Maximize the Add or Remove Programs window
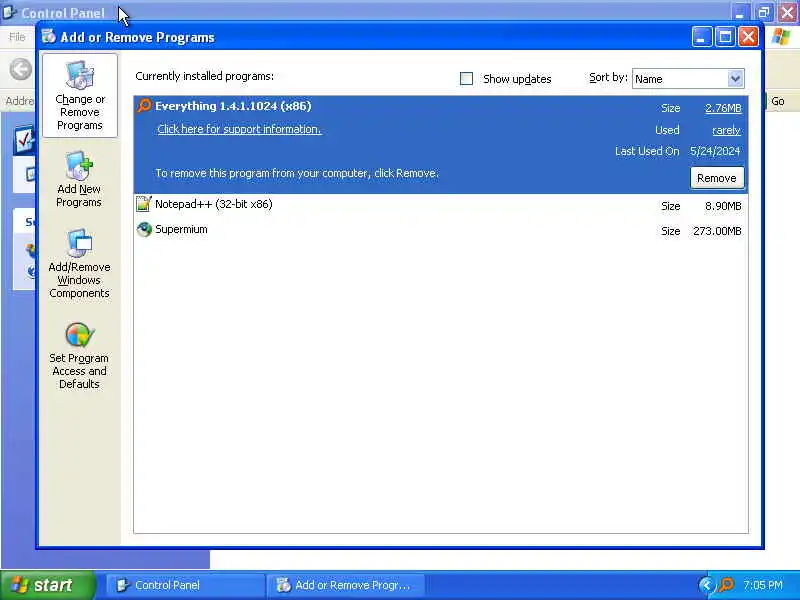 pyautogui.click(x=725, y=37)
